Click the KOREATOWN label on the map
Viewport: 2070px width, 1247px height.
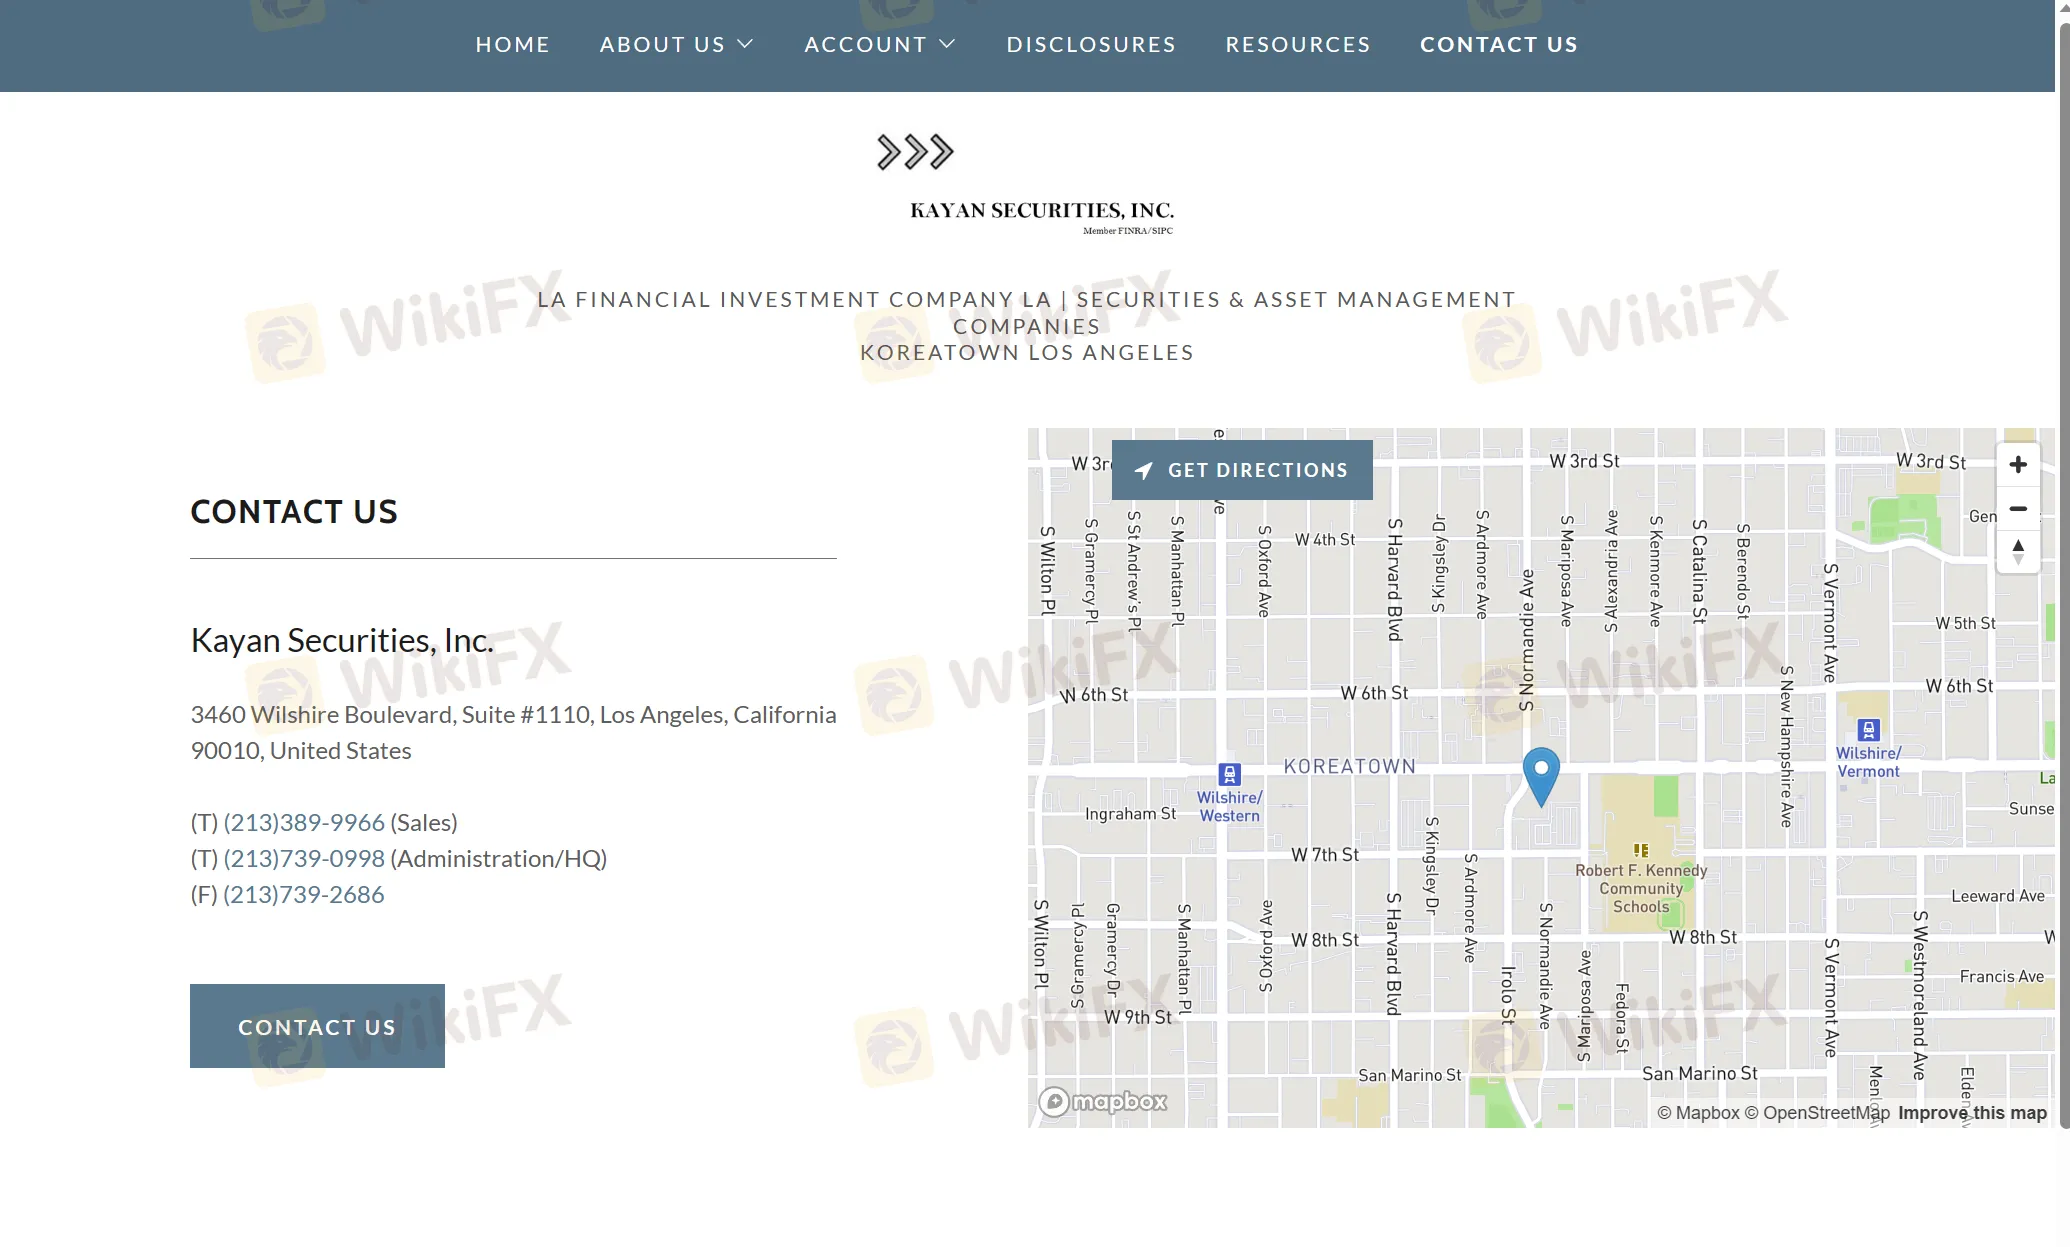(x=1350, y=766)
